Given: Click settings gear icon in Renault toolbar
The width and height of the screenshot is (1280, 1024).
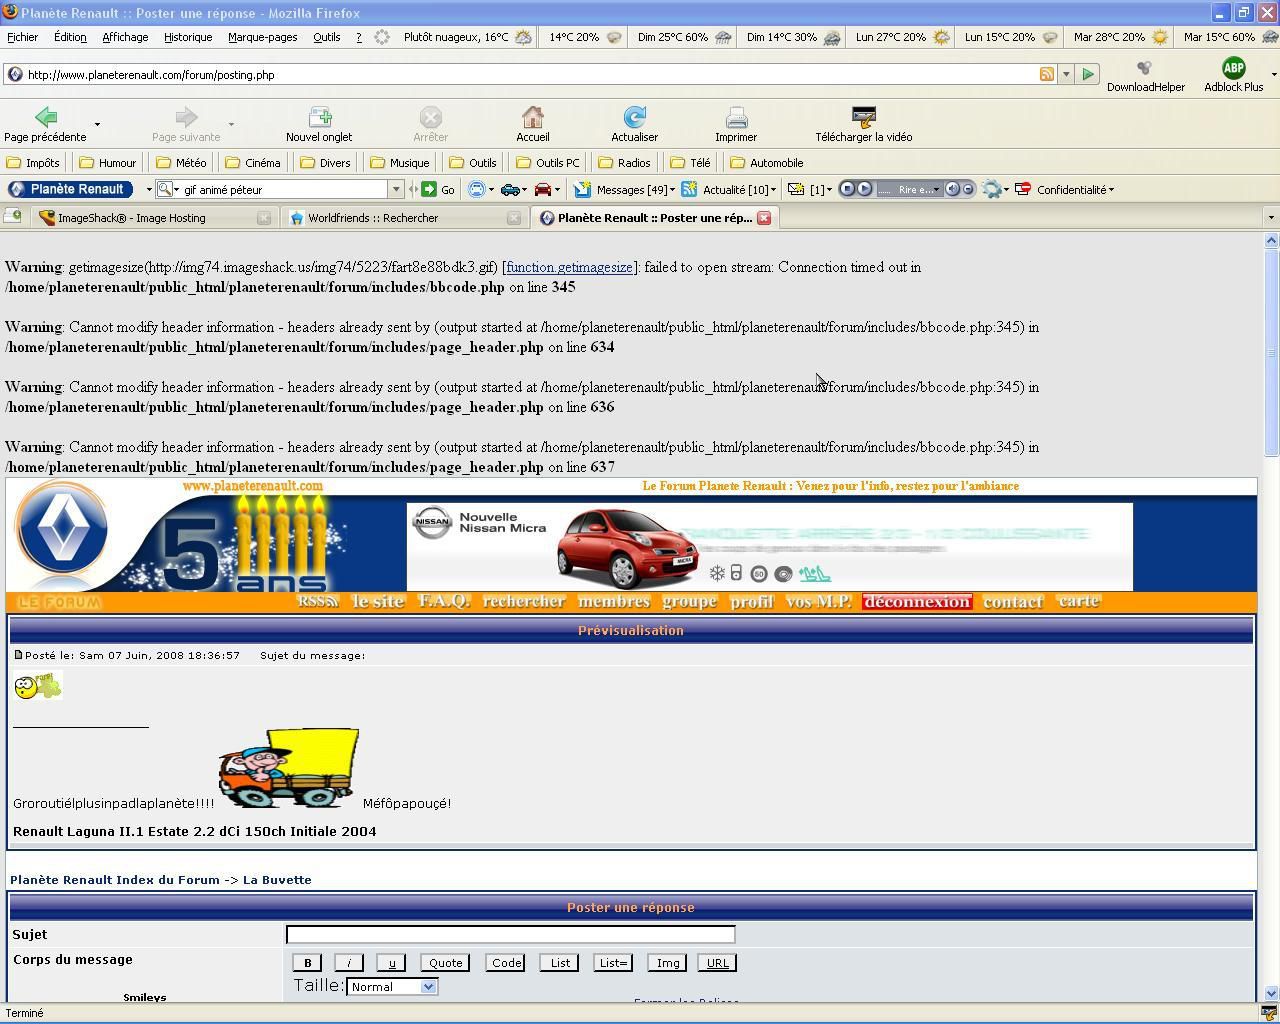Looking at the screenshot, I should coord(991,189).
